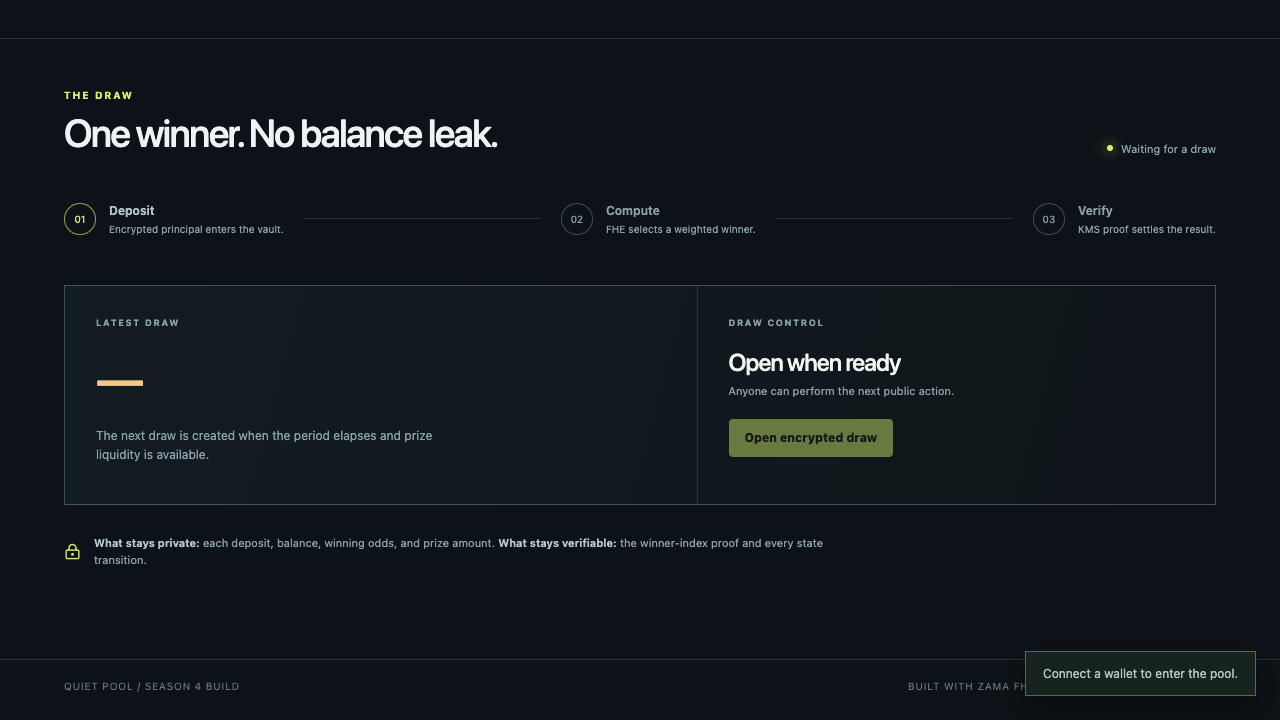Click the 'Verify' step title

(x=1095, y=211)
